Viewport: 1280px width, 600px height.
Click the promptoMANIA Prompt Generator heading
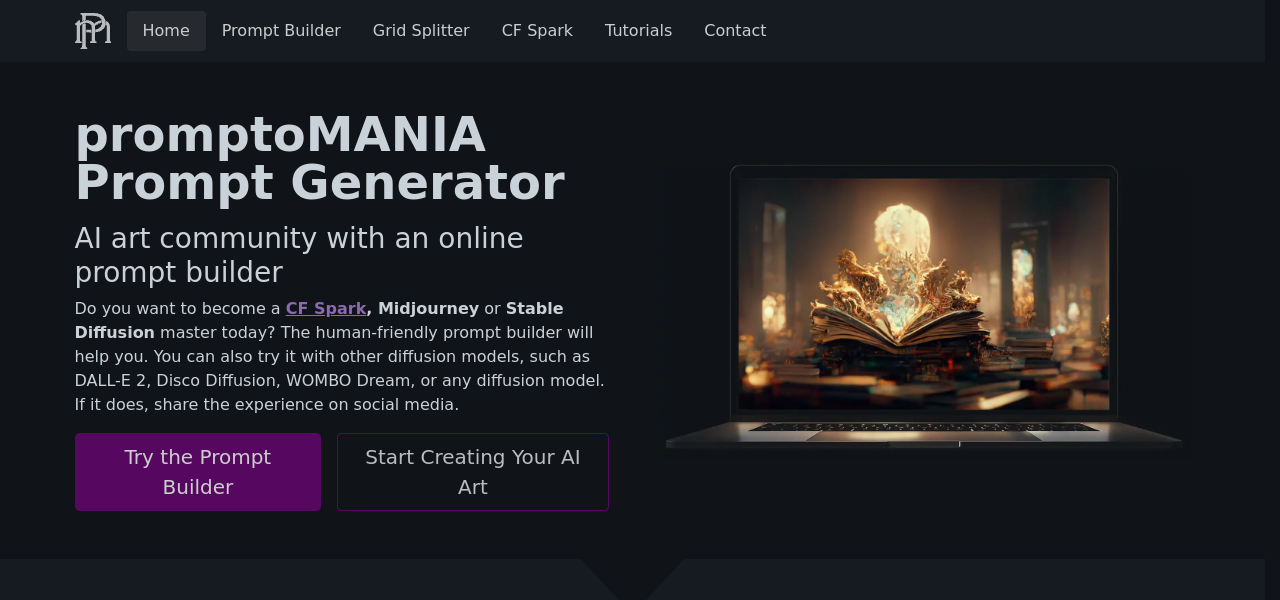coord(320,159)
